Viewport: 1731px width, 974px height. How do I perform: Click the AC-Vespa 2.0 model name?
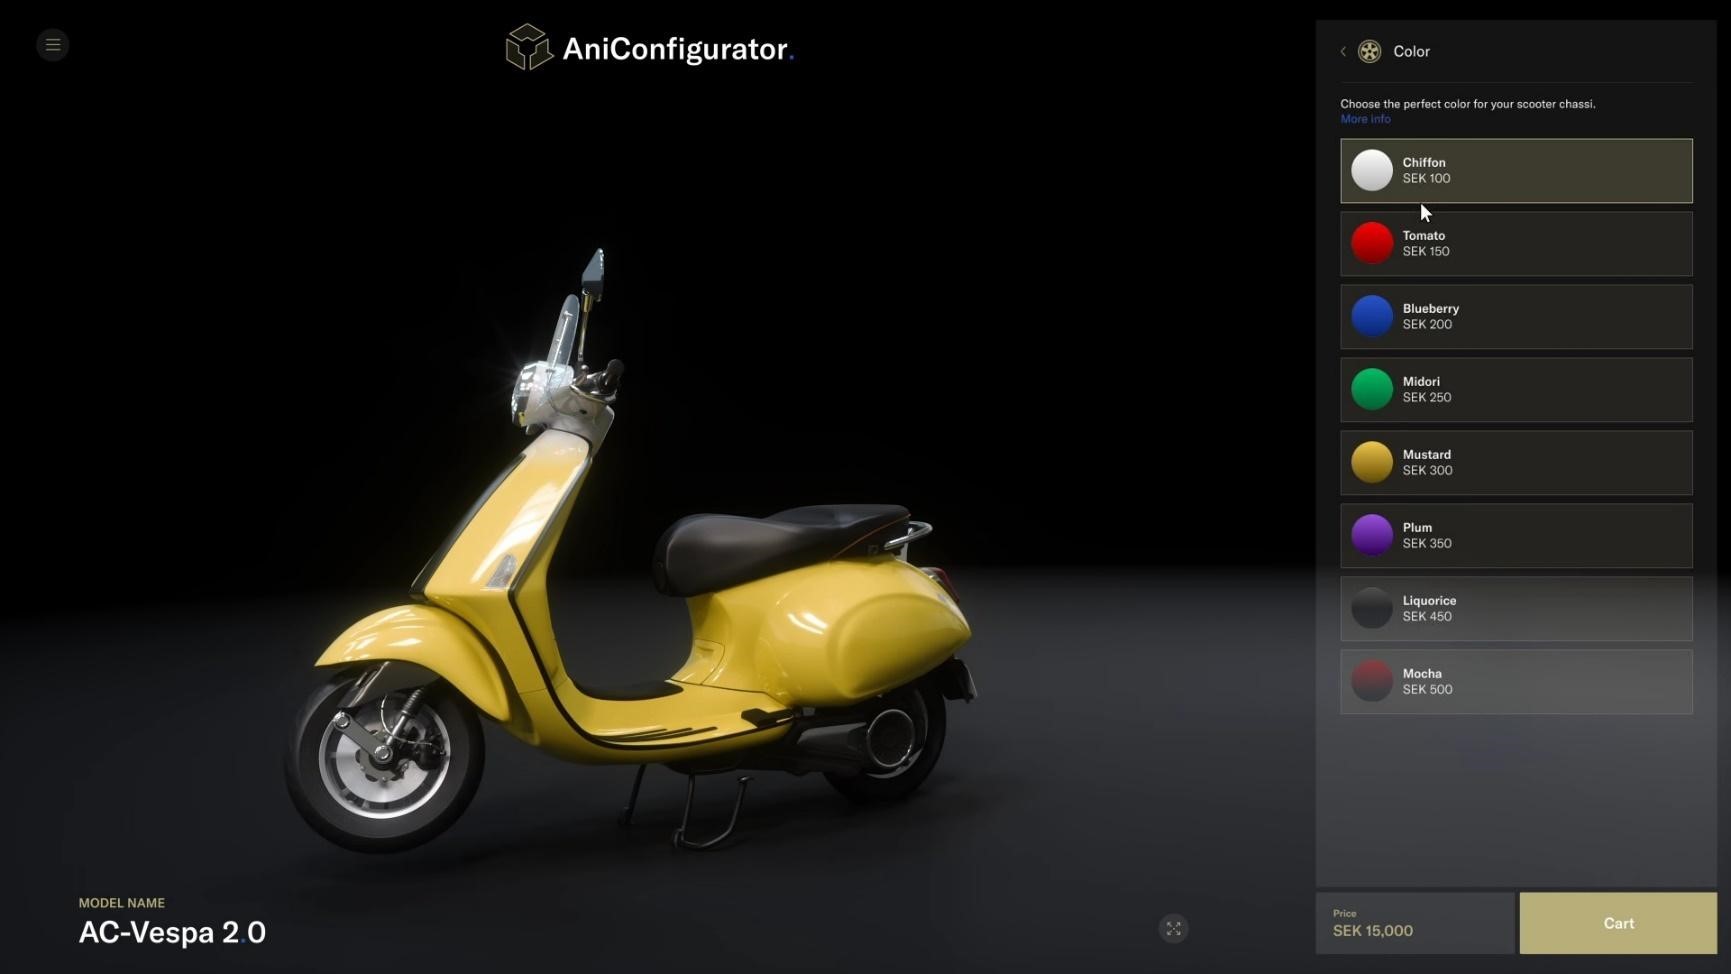click(x=172, y=933)
